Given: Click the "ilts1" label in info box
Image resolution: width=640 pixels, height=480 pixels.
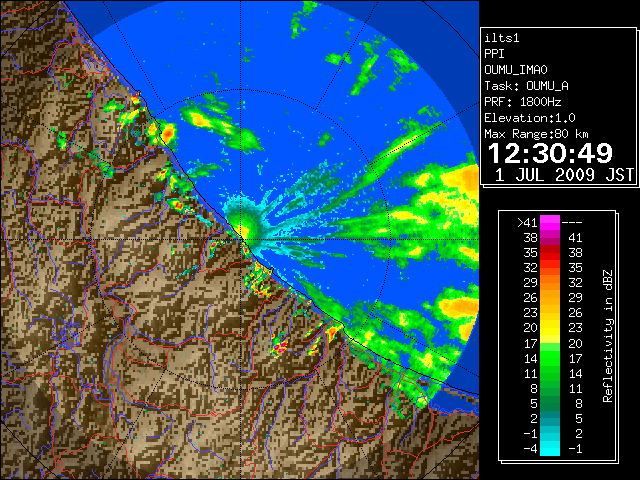Looking at the screenshot, I should coord(502,38).
